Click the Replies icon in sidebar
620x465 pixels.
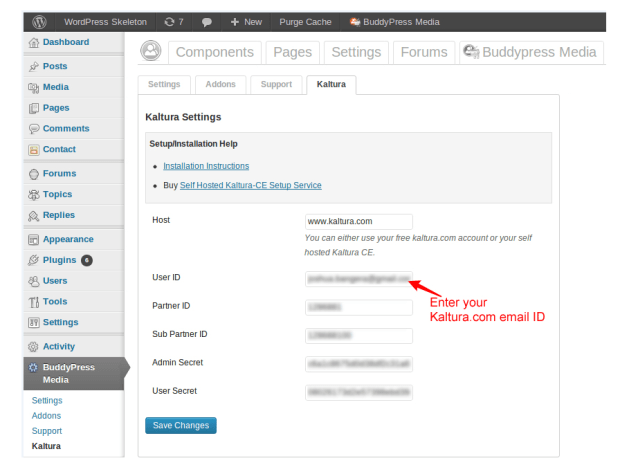[x=34, y=215]
